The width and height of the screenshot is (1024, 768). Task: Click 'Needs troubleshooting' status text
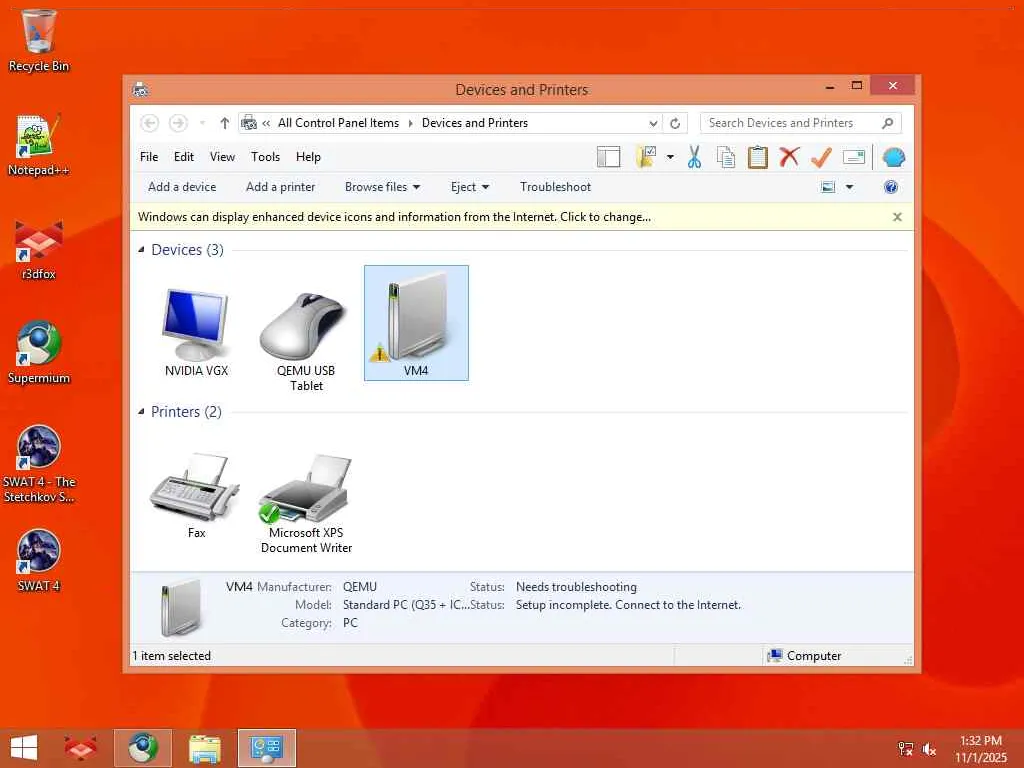pos(576,586)
